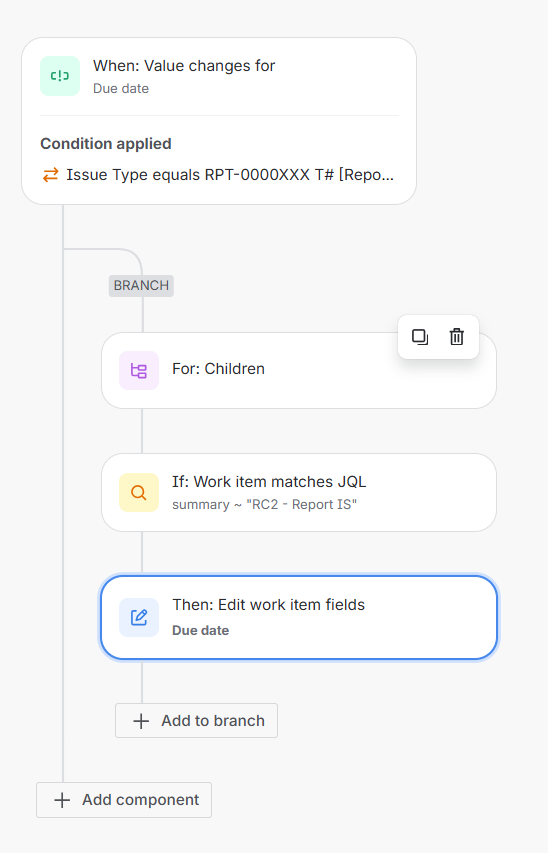Click the summary ~ "RC2 - Report IS" JQL text
The height and width of the screenshot is (853, 548).
tap(264, 504)
